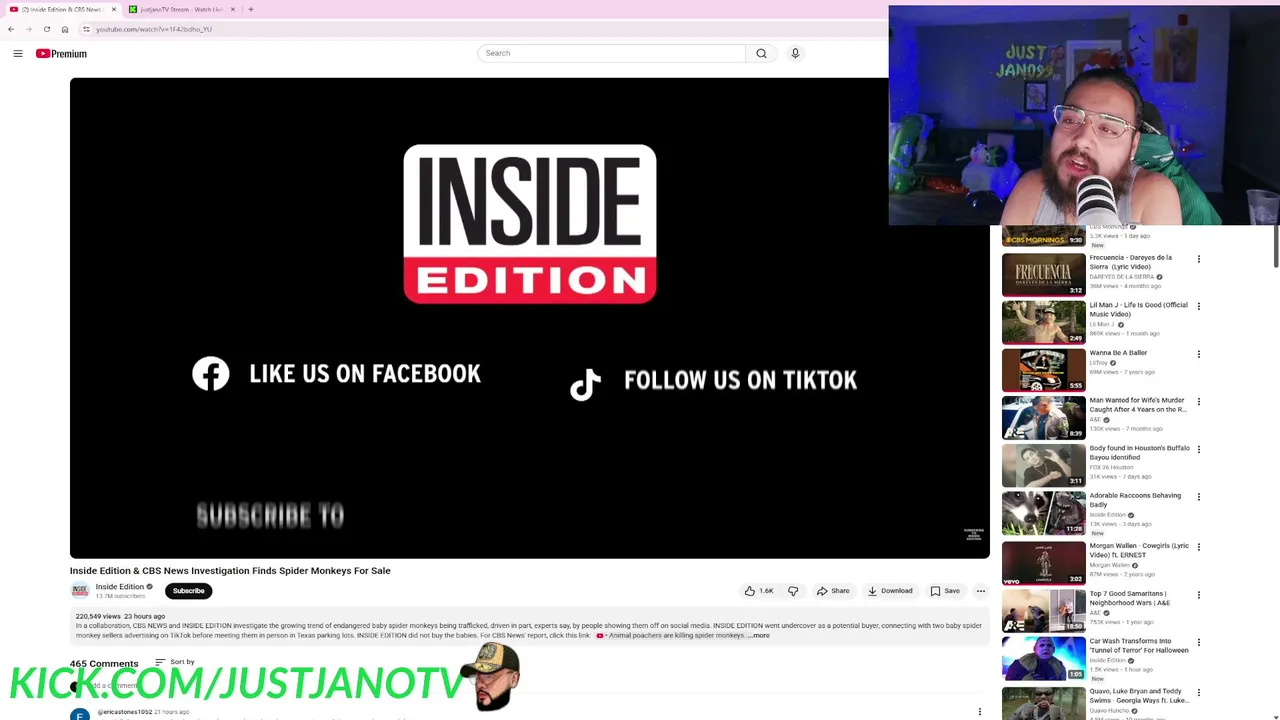The image size is (1280, 720).
Task: Download the video
Action: point(890,591)
